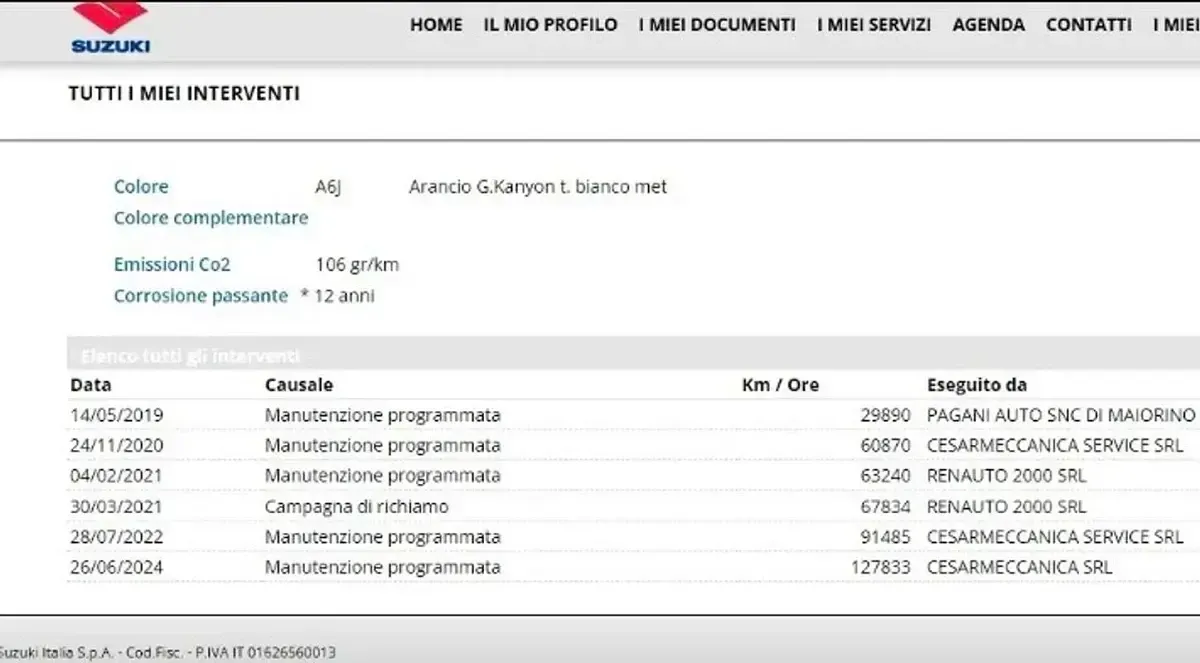The image size is (1200, 663).
Task: Click Campagna di richiamo entry
Action: (357, 507)
